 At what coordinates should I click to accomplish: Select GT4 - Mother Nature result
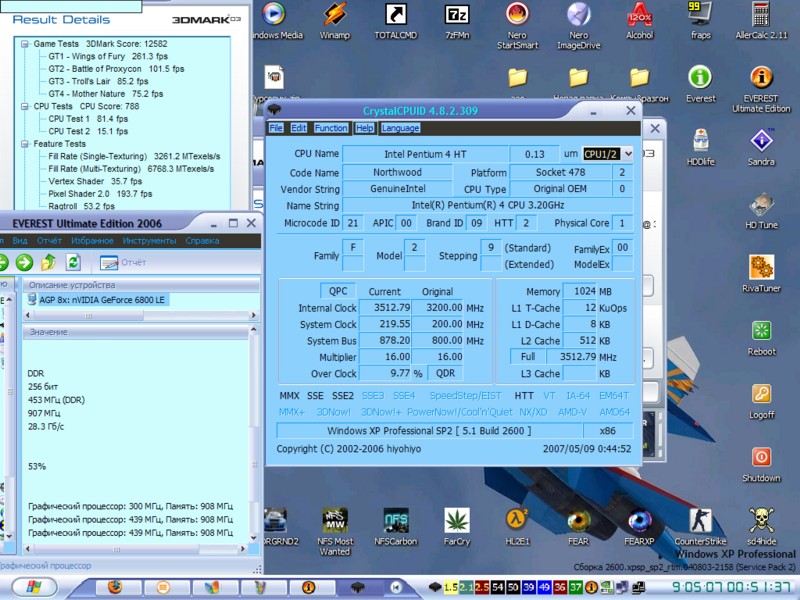coord(106,94)
